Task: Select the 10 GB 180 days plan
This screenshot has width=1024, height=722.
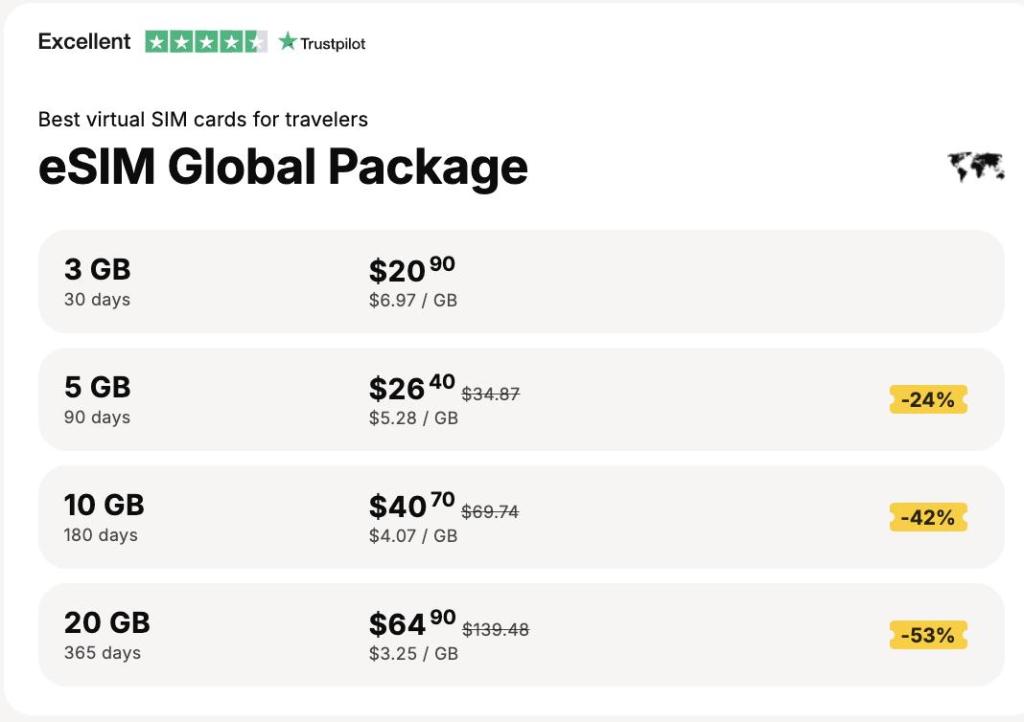Action: point(521,517)
